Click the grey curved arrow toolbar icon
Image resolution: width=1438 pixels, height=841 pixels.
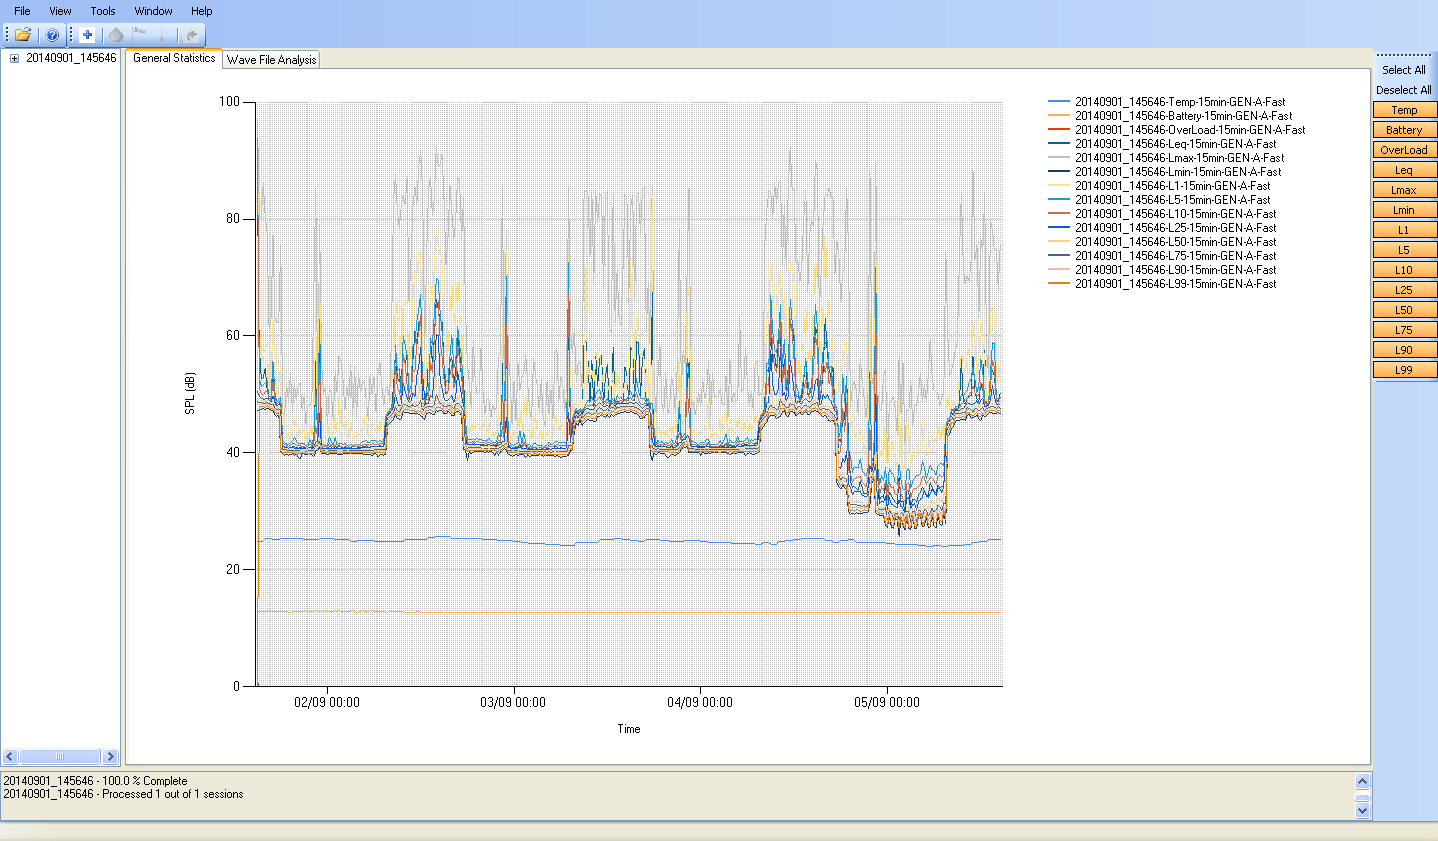pyautogui.click(x=192, y=35)
